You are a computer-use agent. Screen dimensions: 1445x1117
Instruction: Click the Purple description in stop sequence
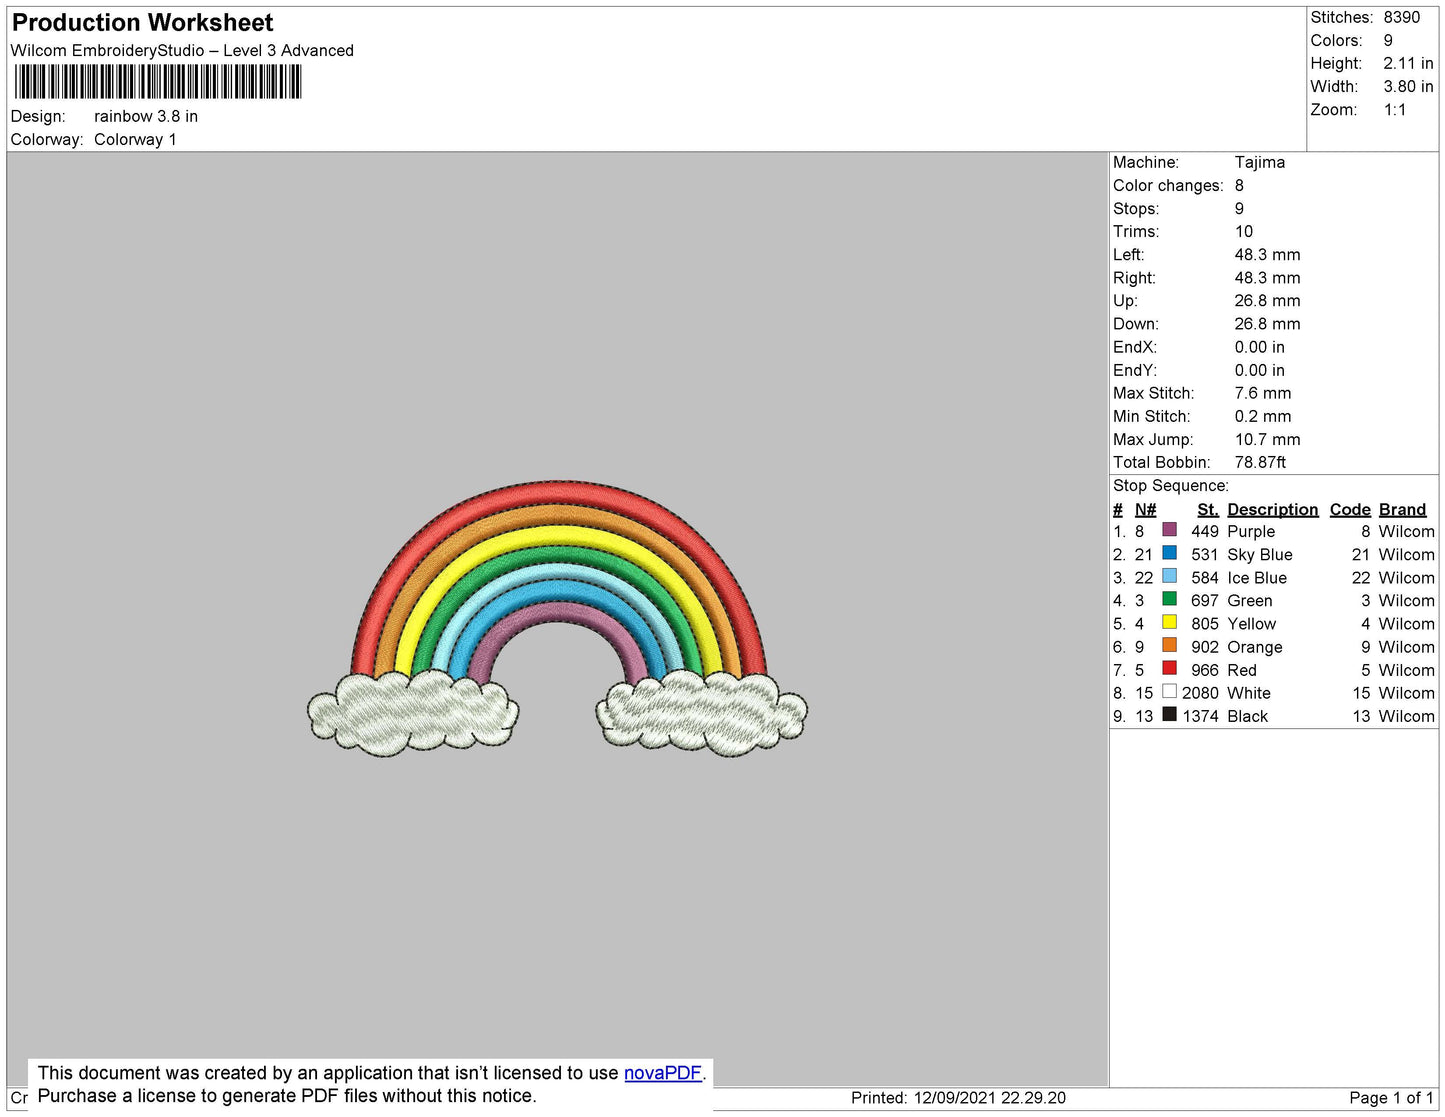point(1251,531)
